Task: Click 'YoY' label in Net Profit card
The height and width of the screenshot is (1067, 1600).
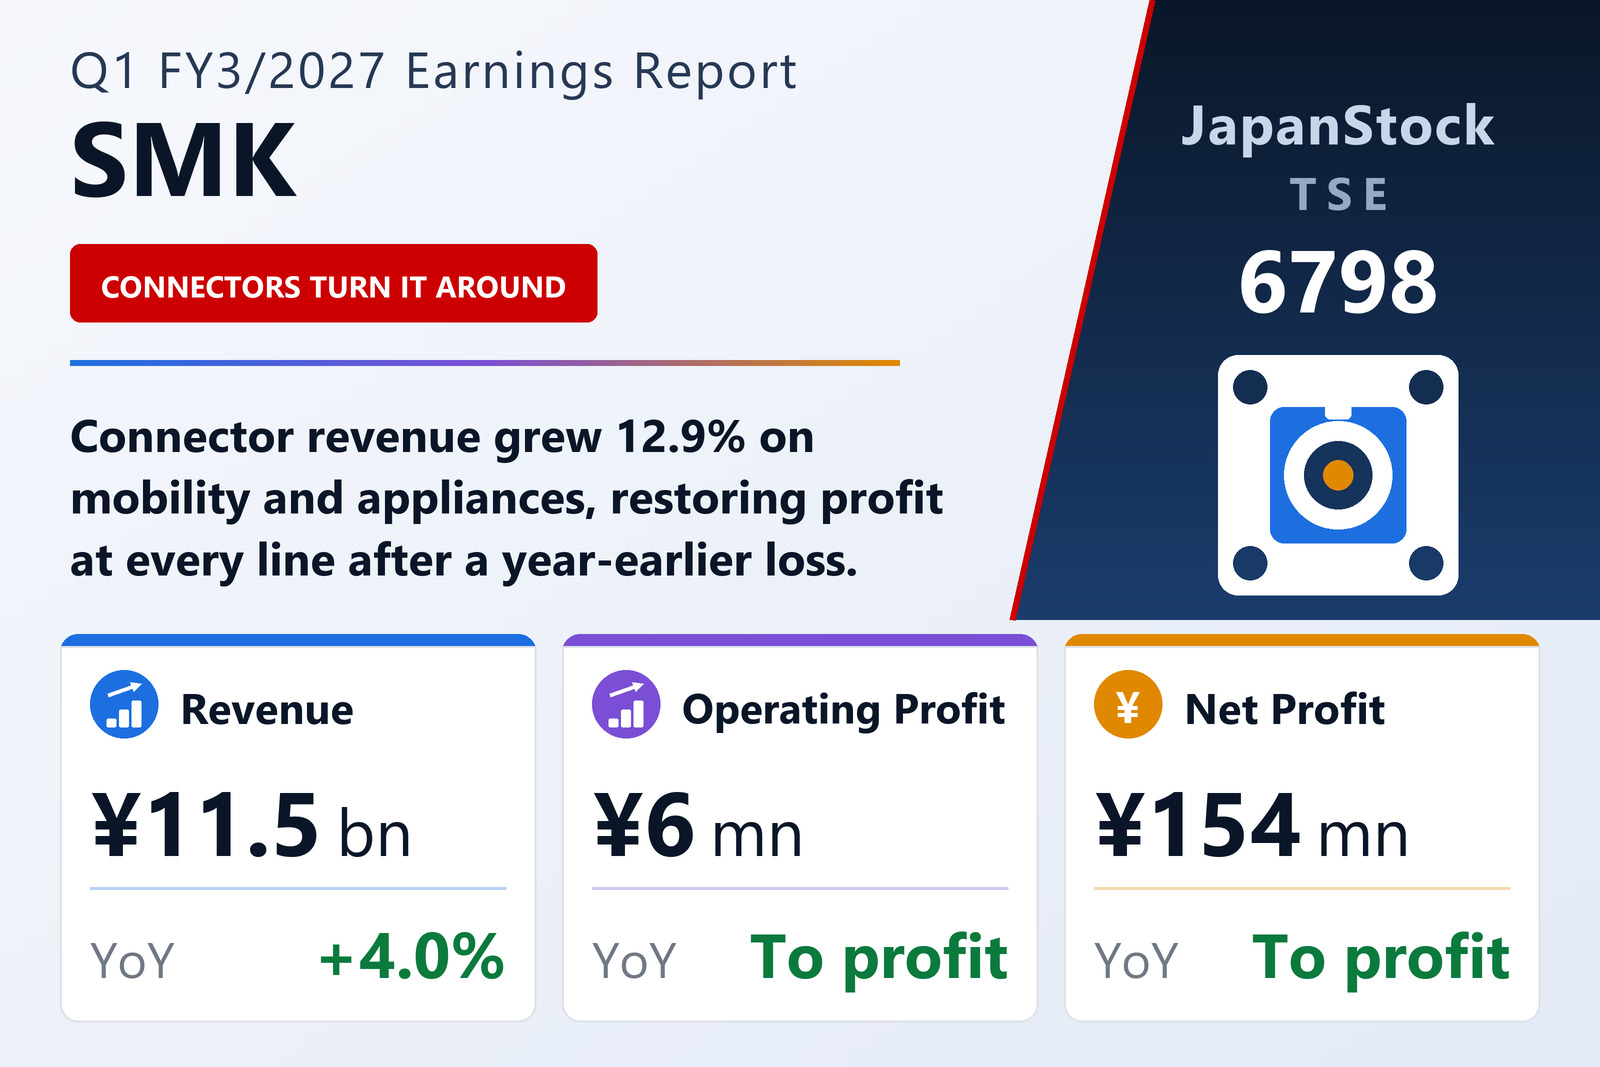Action: click(1136, 960)
